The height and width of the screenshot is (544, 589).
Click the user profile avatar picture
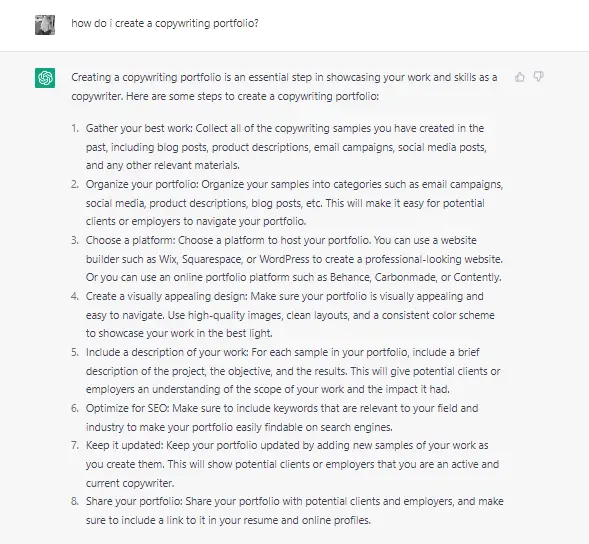point(45,25)
